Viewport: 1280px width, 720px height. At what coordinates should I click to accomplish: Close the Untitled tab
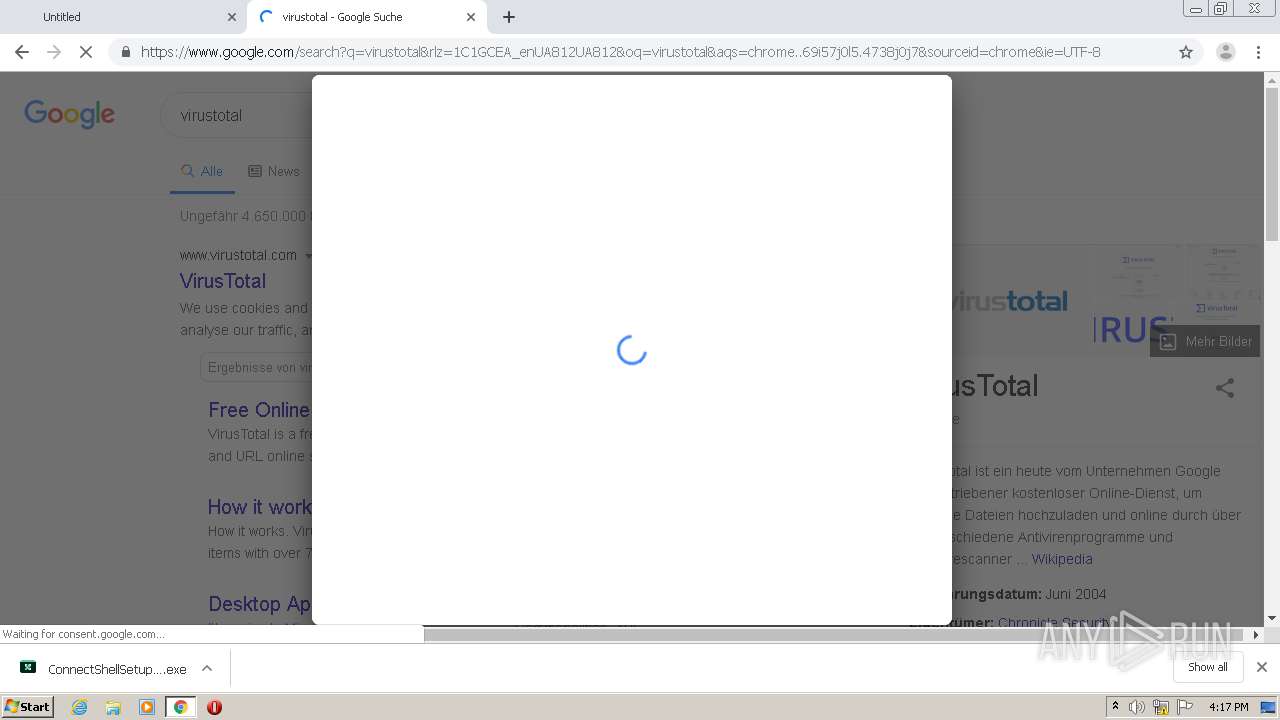coord(231,17)
